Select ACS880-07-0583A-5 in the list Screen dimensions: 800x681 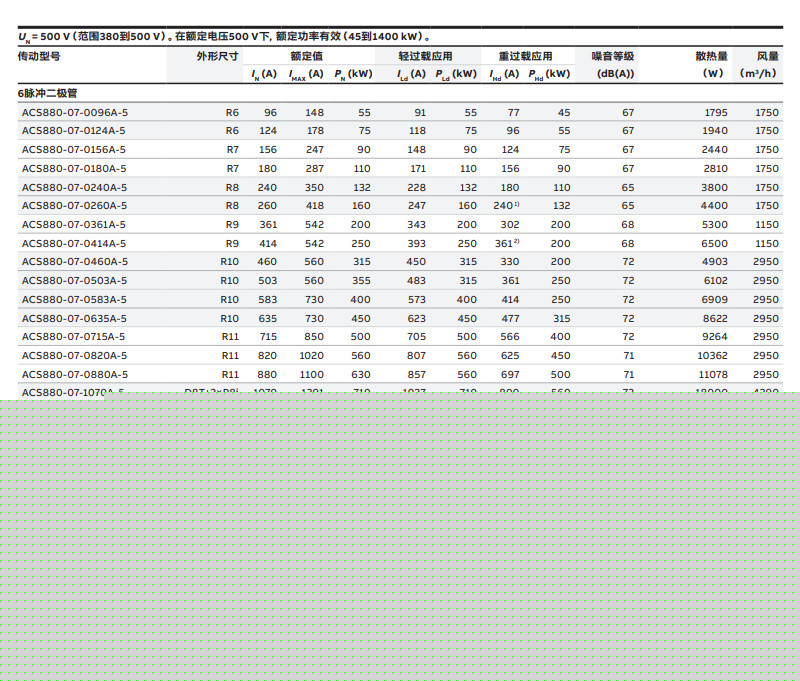point(74,299)
